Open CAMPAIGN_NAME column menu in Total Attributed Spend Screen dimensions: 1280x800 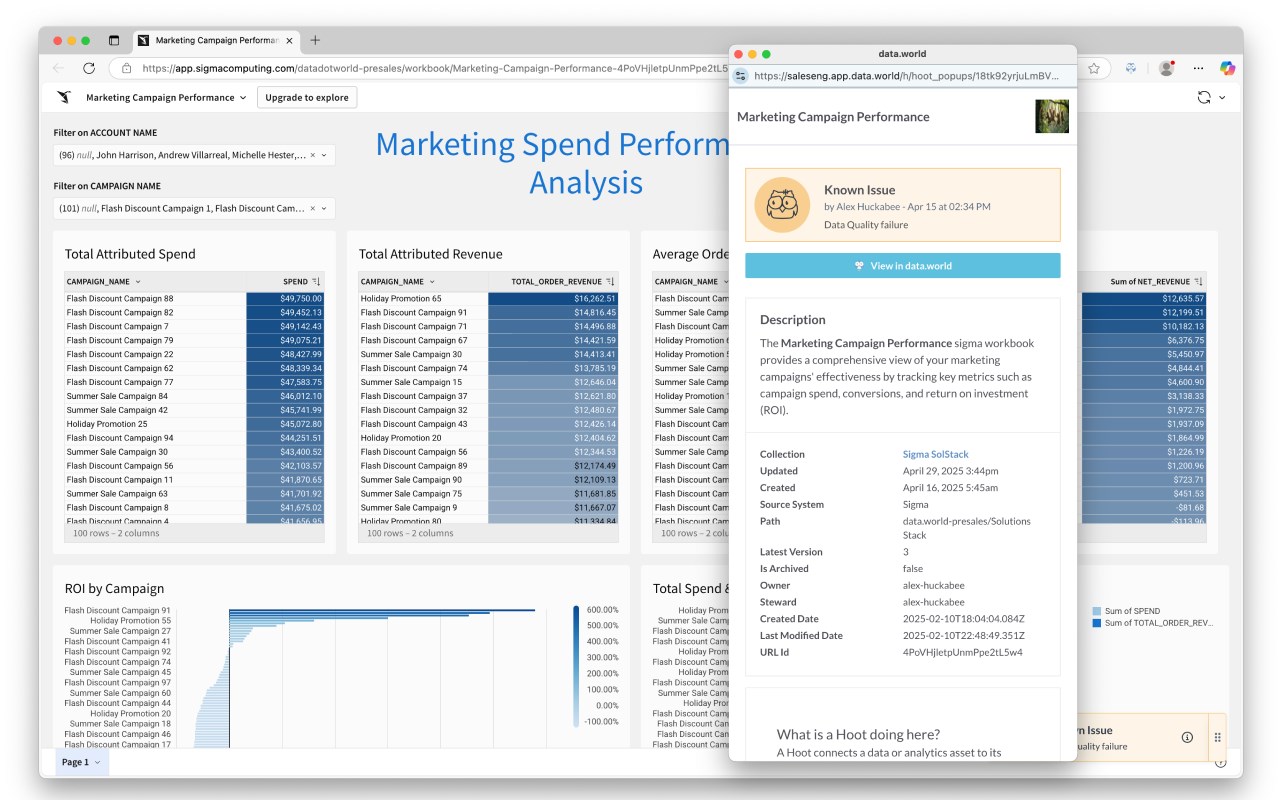click(138, 282)
